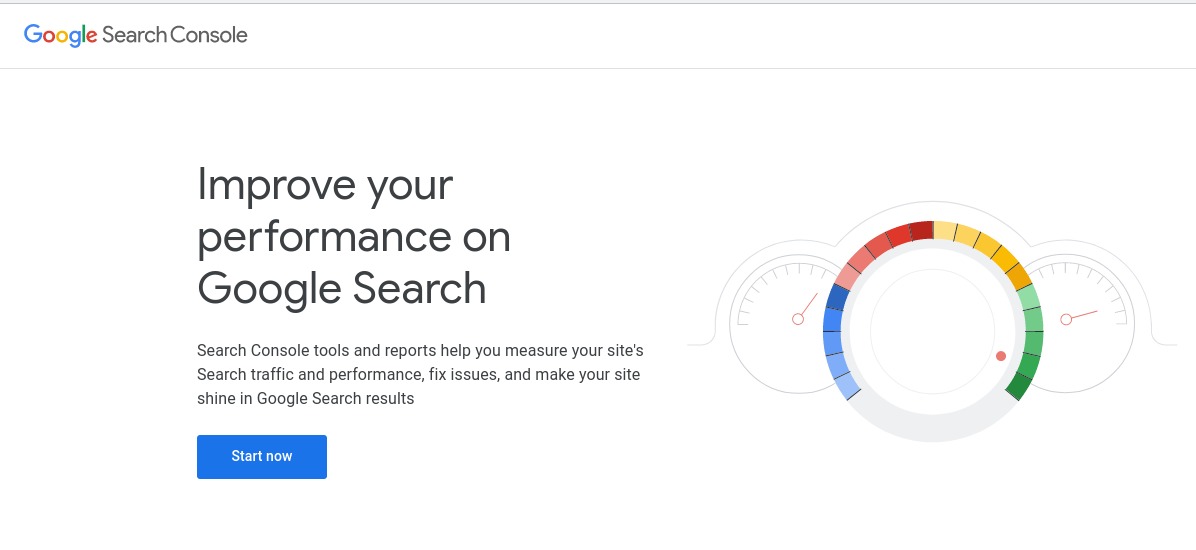Click the light blue bottom gauge segment
Image resolution: width=1196 pixels, height=550 pixels.
[x=848, y=387]
